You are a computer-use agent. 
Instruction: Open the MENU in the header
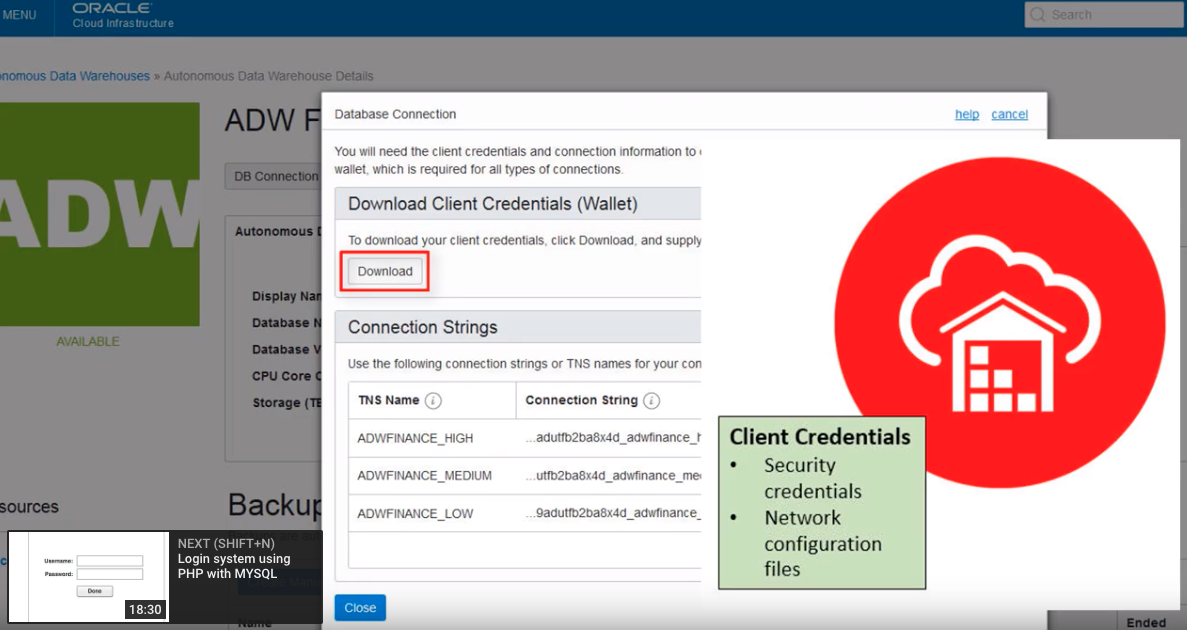(x=19, y=14)
